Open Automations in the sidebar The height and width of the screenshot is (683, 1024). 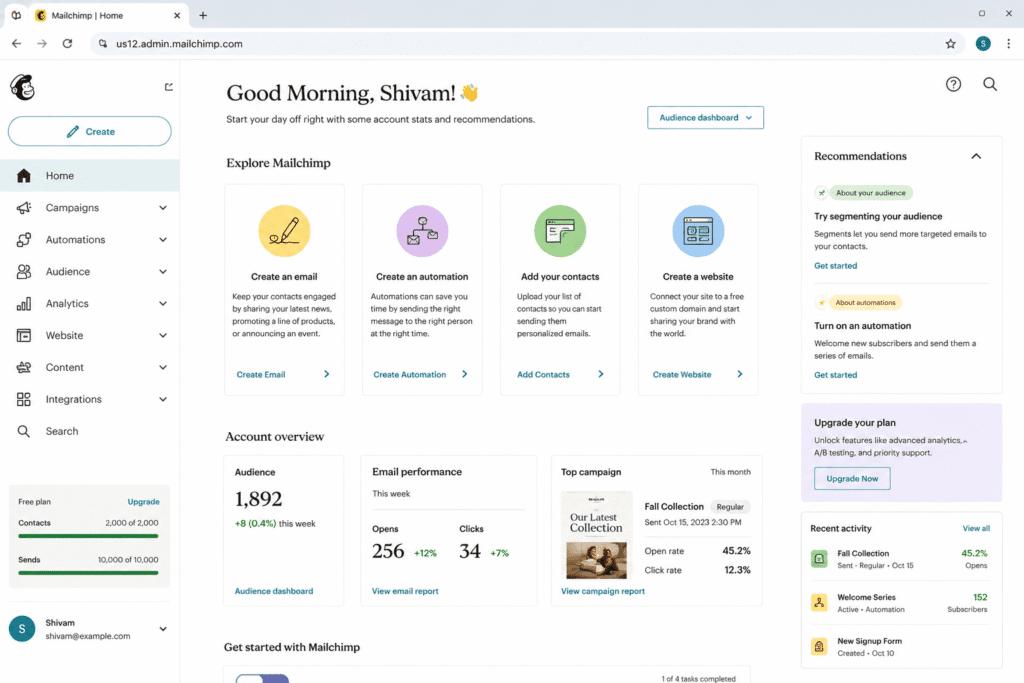90,240
